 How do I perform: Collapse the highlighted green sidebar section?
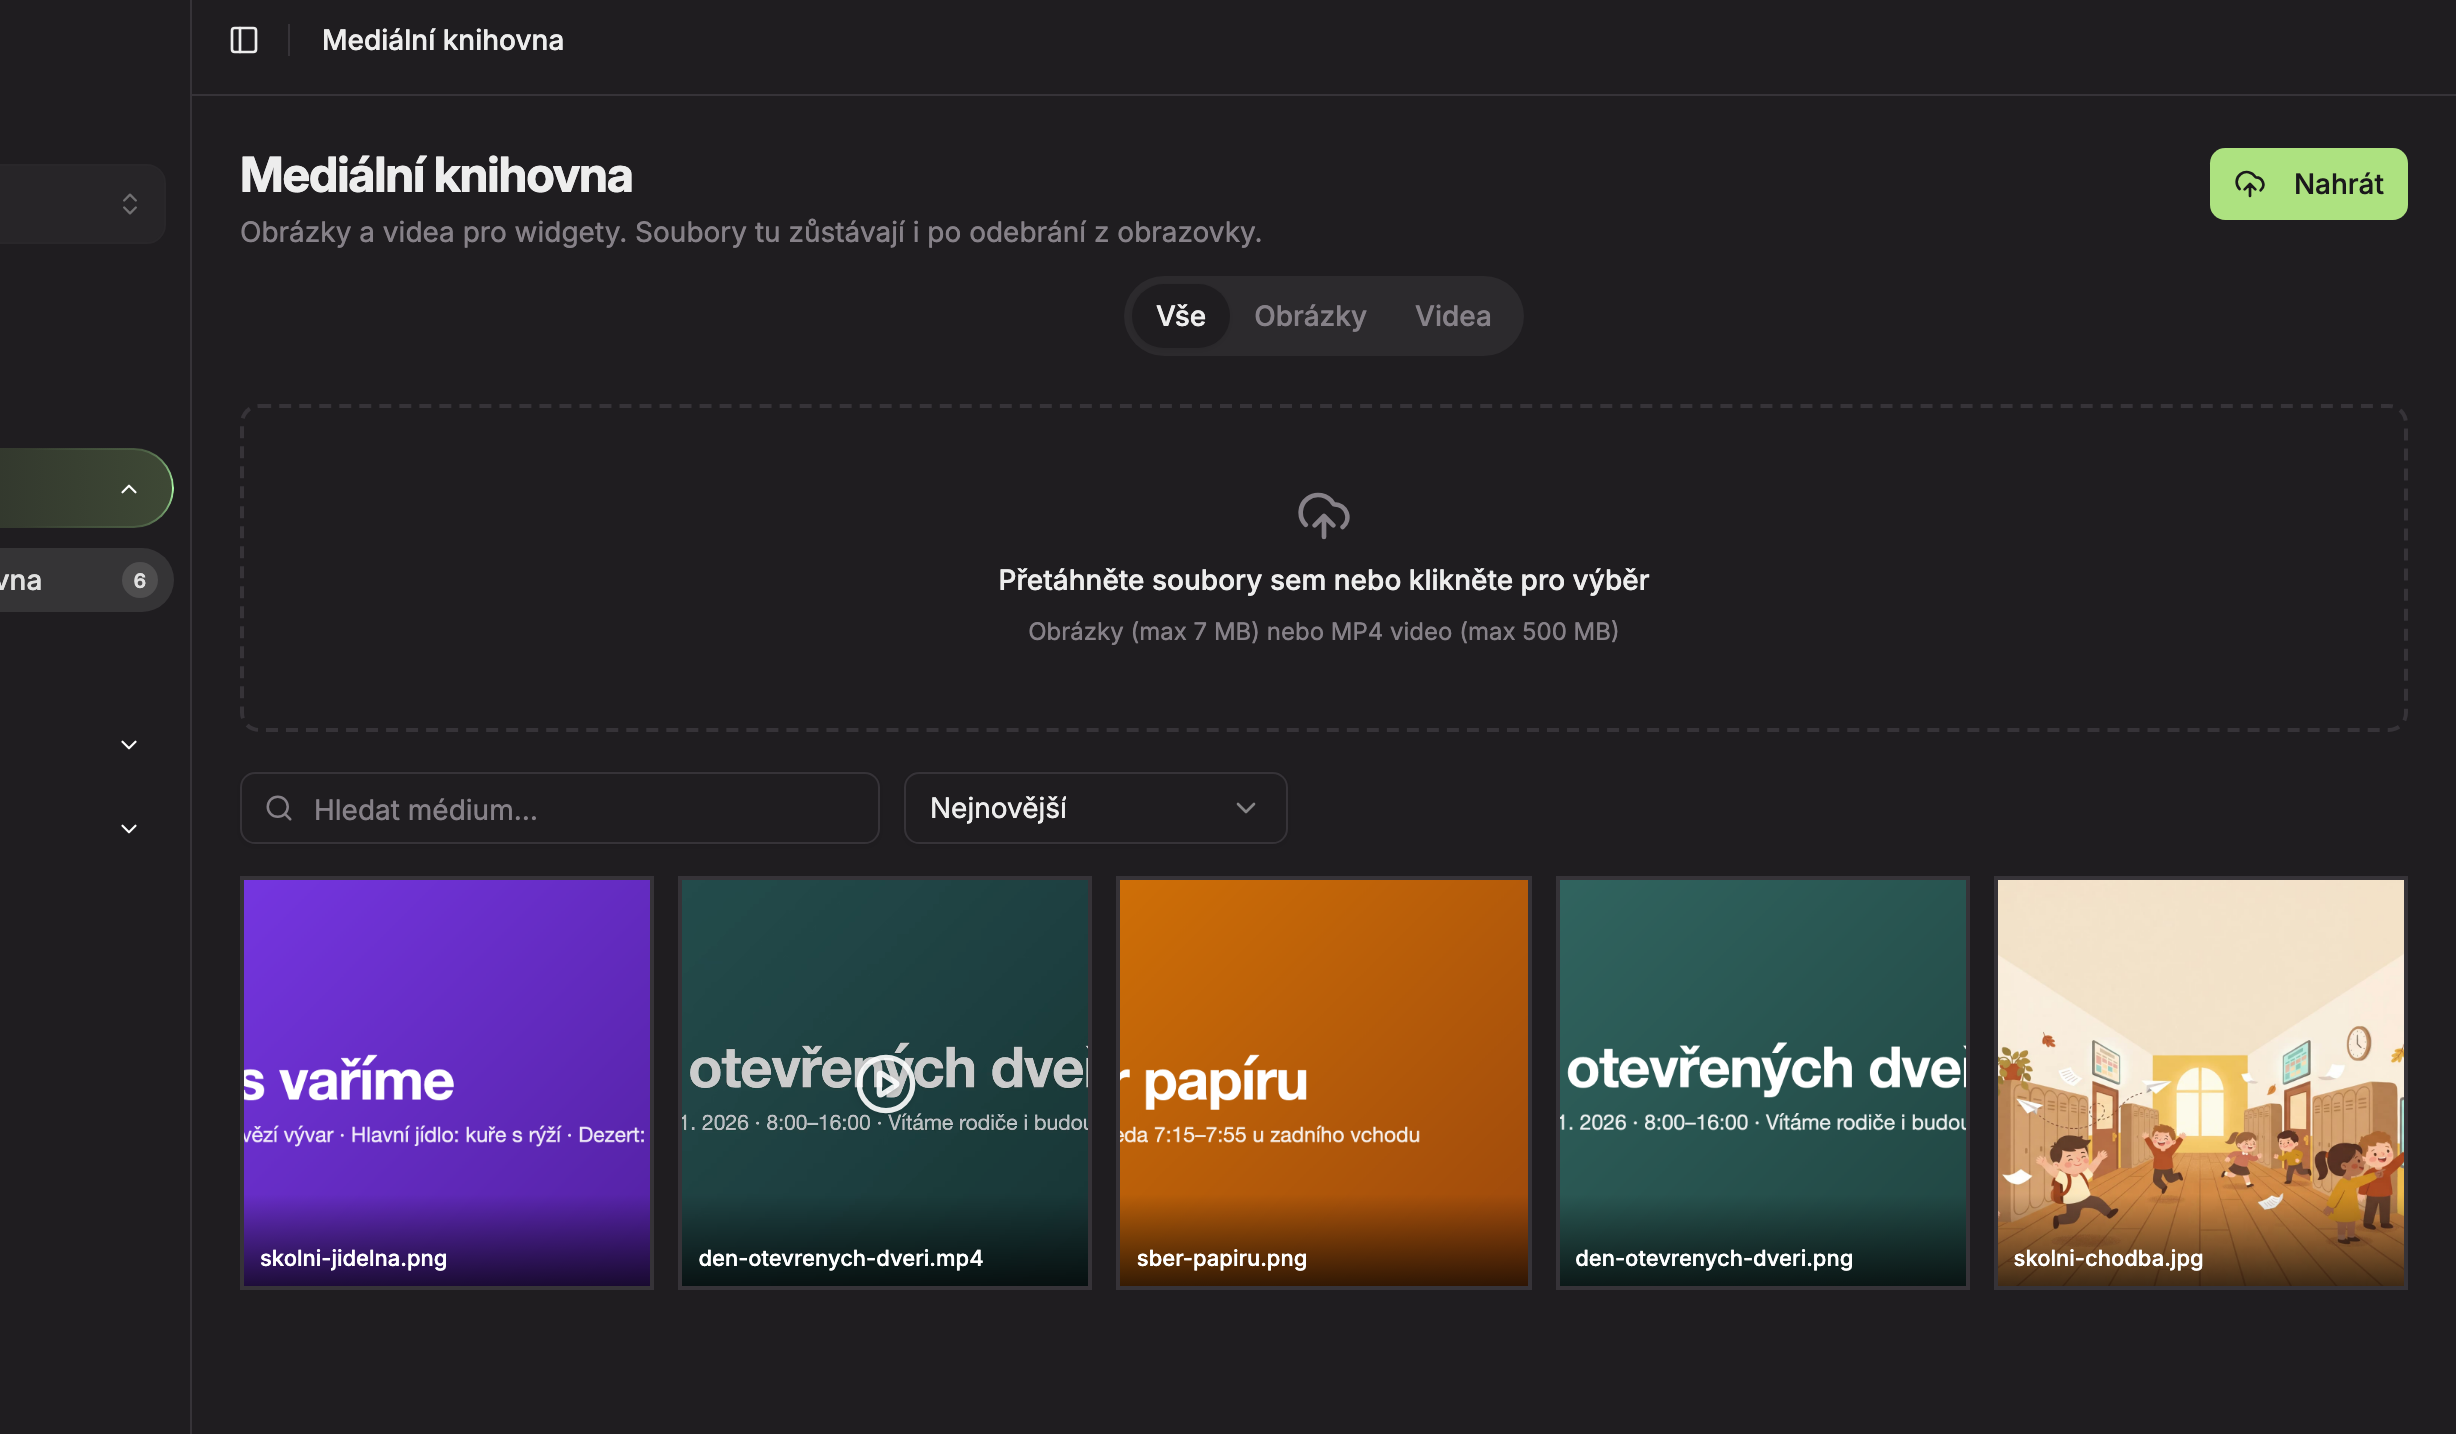pyautogui.click(x=129, y=489)
